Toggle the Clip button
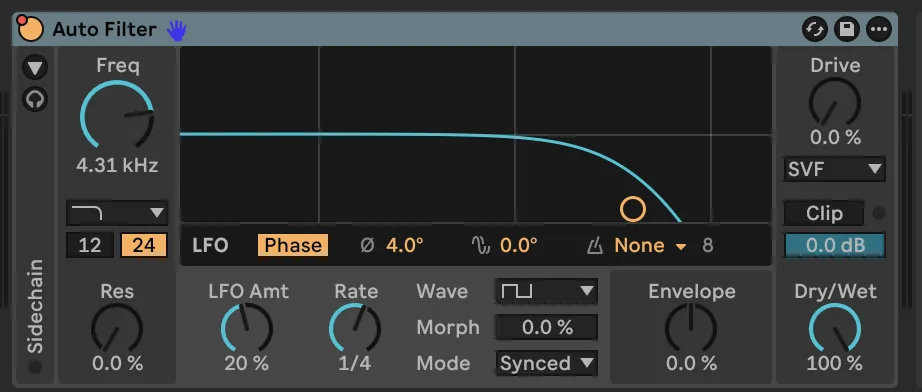Image resolution: width=922 pixels, height=392 pixels. point(824,213)
